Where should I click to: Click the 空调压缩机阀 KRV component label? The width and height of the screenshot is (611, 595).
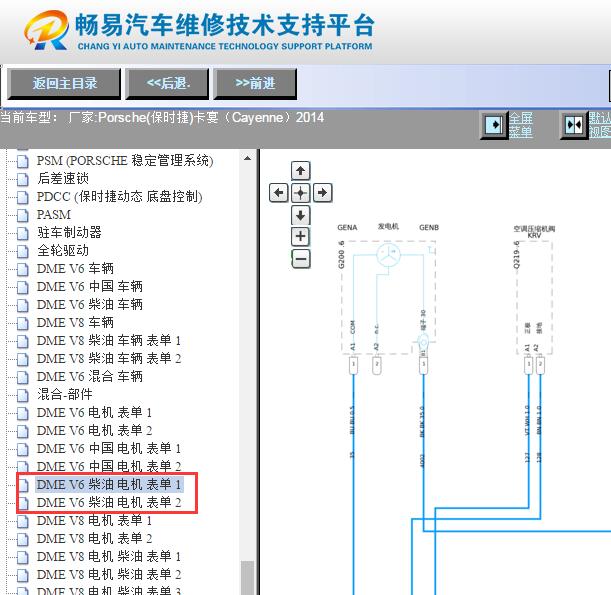[534, 232]
